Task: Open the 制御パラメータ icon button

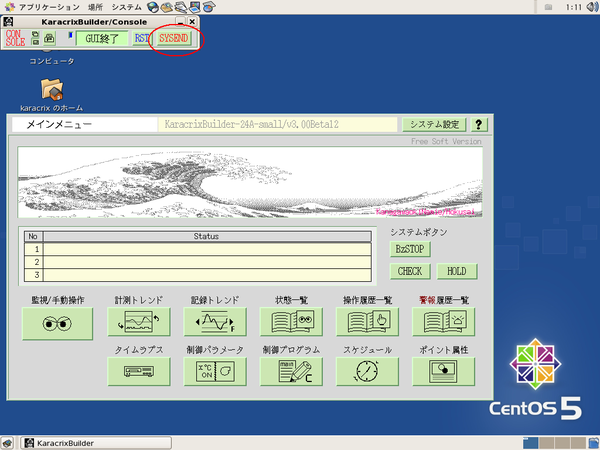Action: pyautogui.click(x=215, y=371)
